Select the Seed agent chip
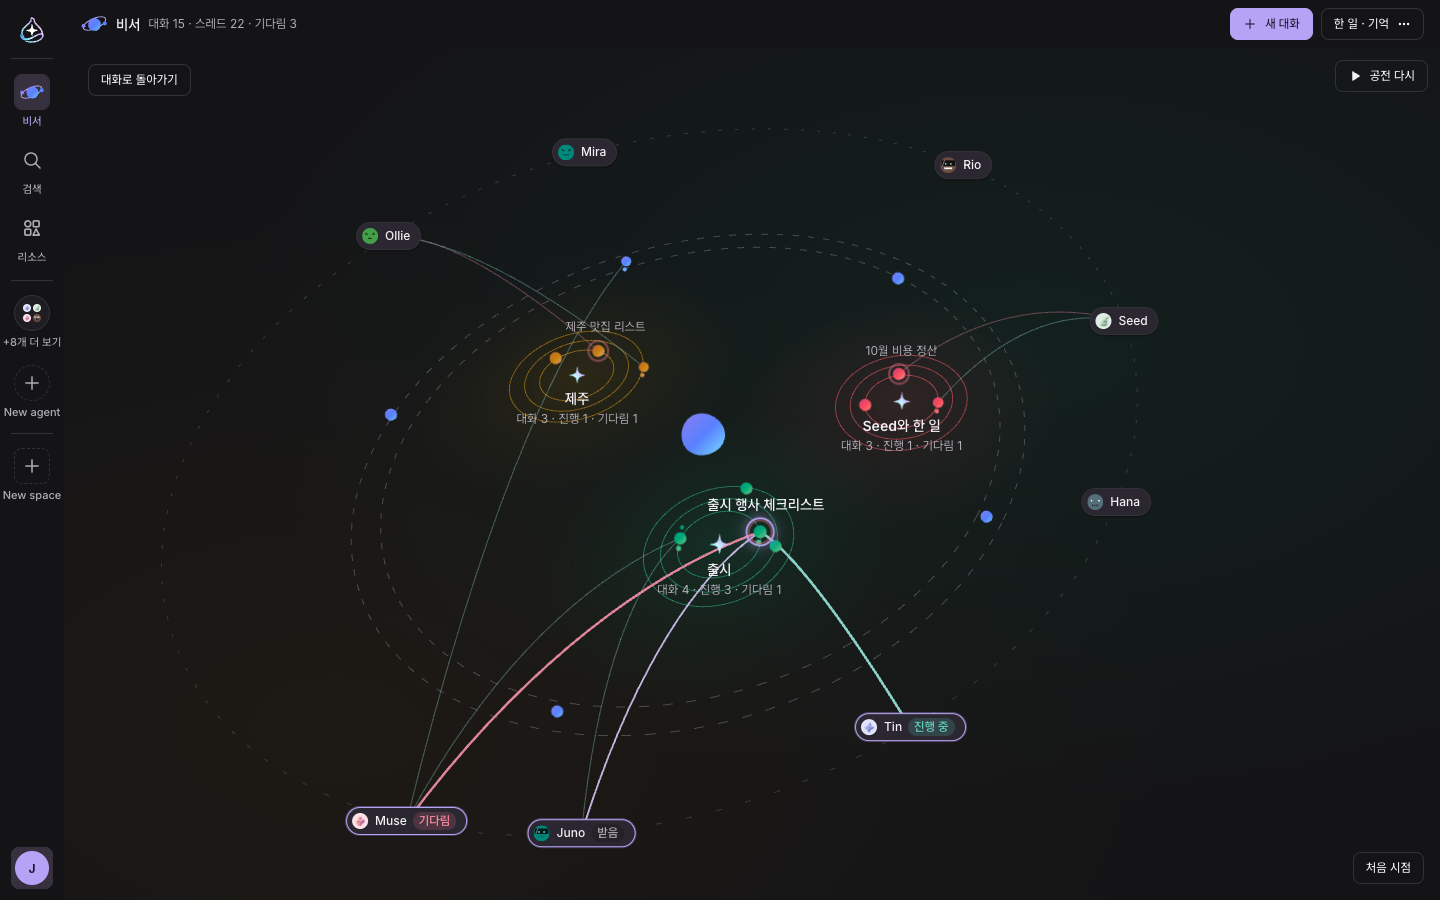 (1124, 321)
